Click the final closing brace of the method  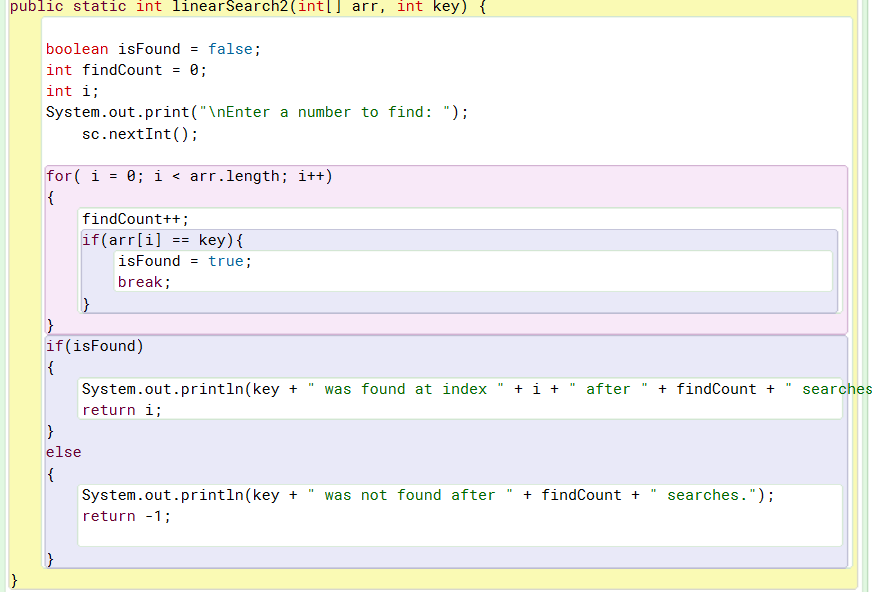(x=13, y=579)
